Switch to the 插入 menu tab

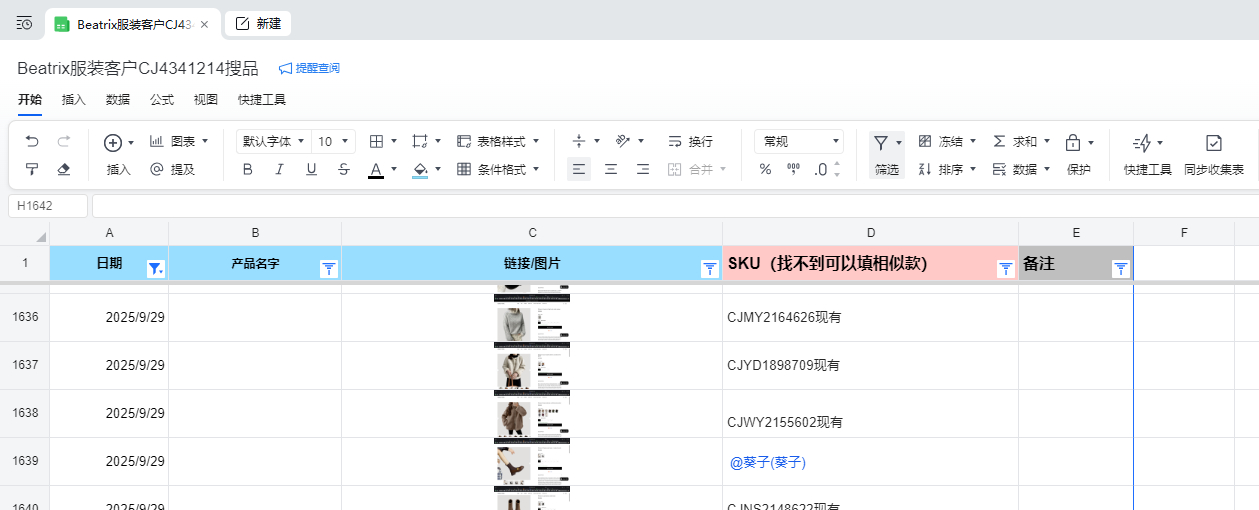(74, 100)
